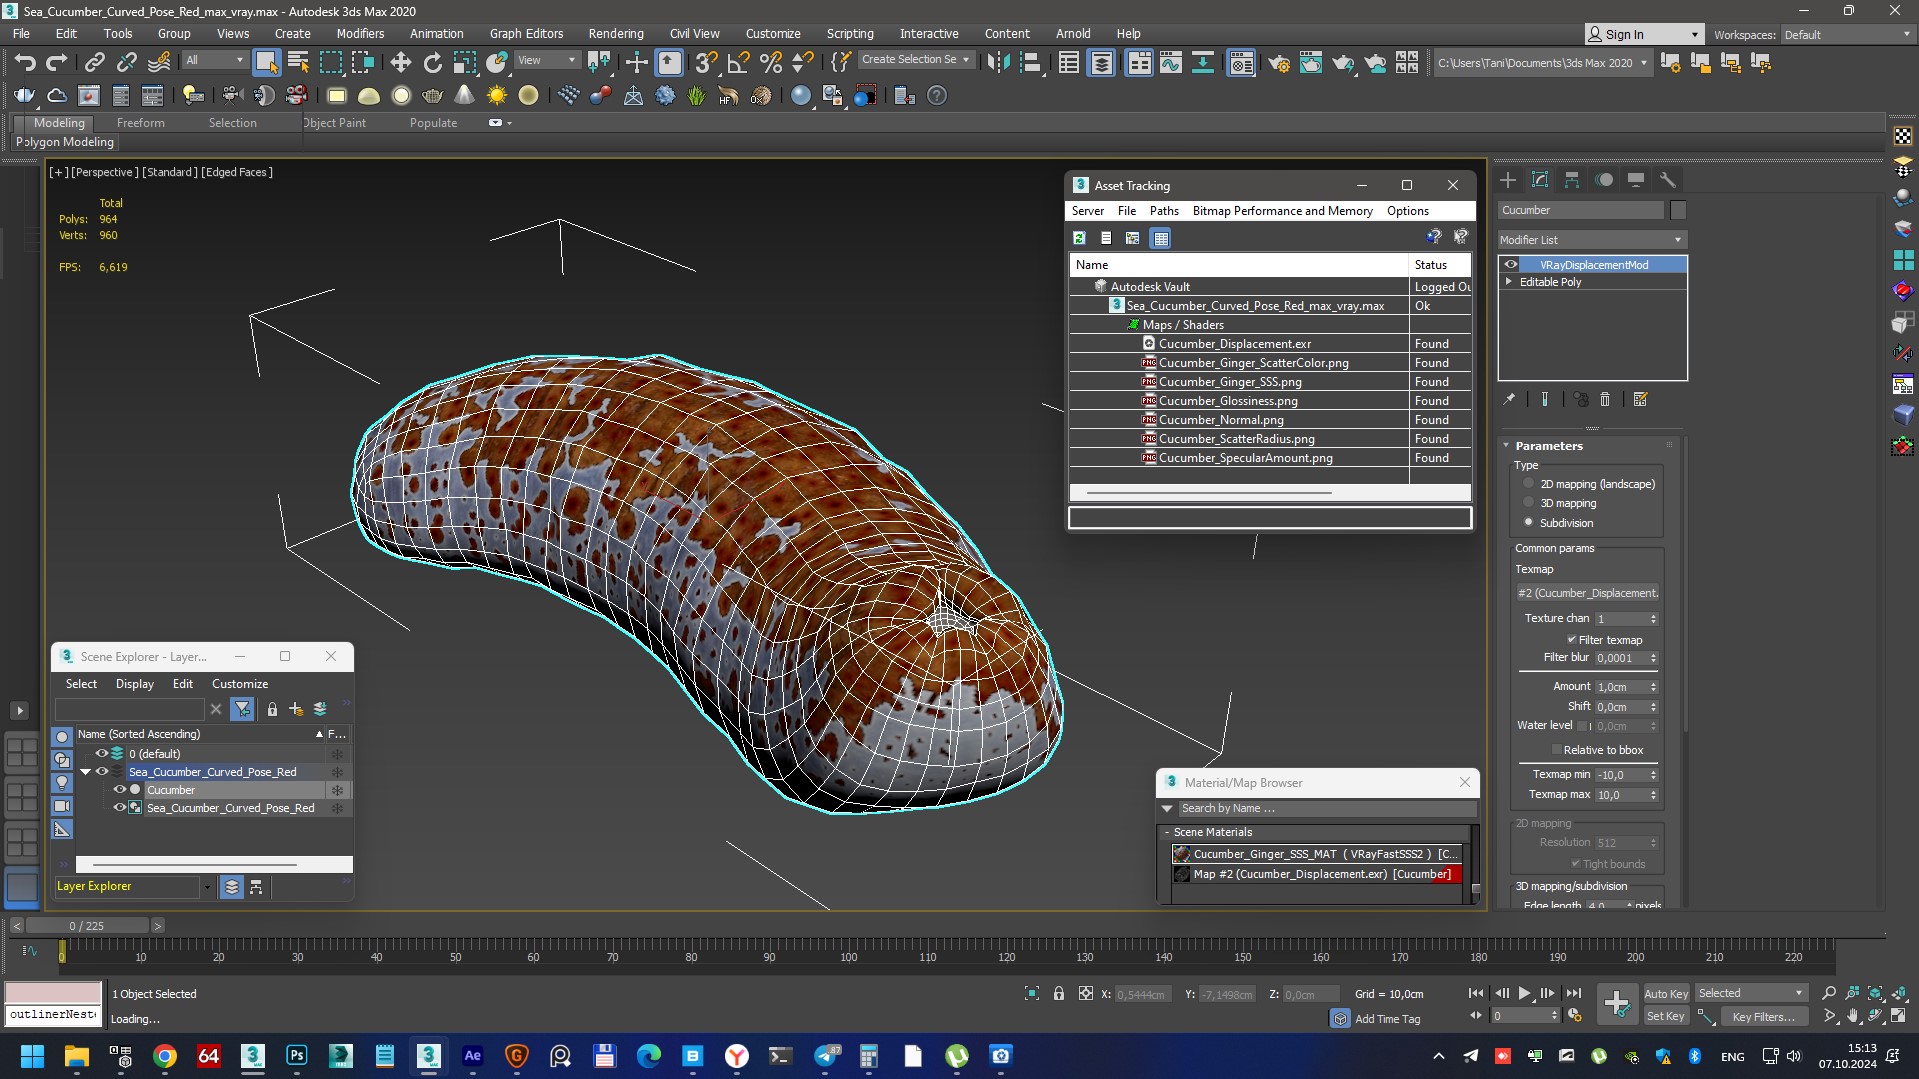Click the time slider 0 / 225
This screenshot has height=1079, width=1919.
tap(87, 926)
